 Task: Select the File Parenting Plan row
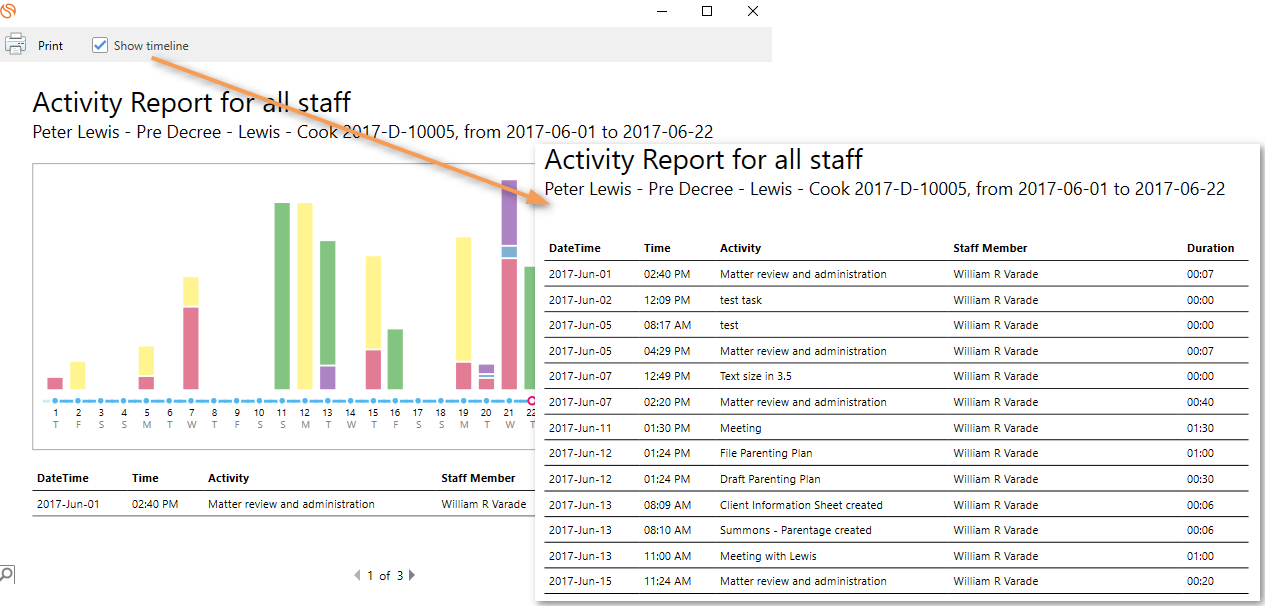tap(766, 453)
